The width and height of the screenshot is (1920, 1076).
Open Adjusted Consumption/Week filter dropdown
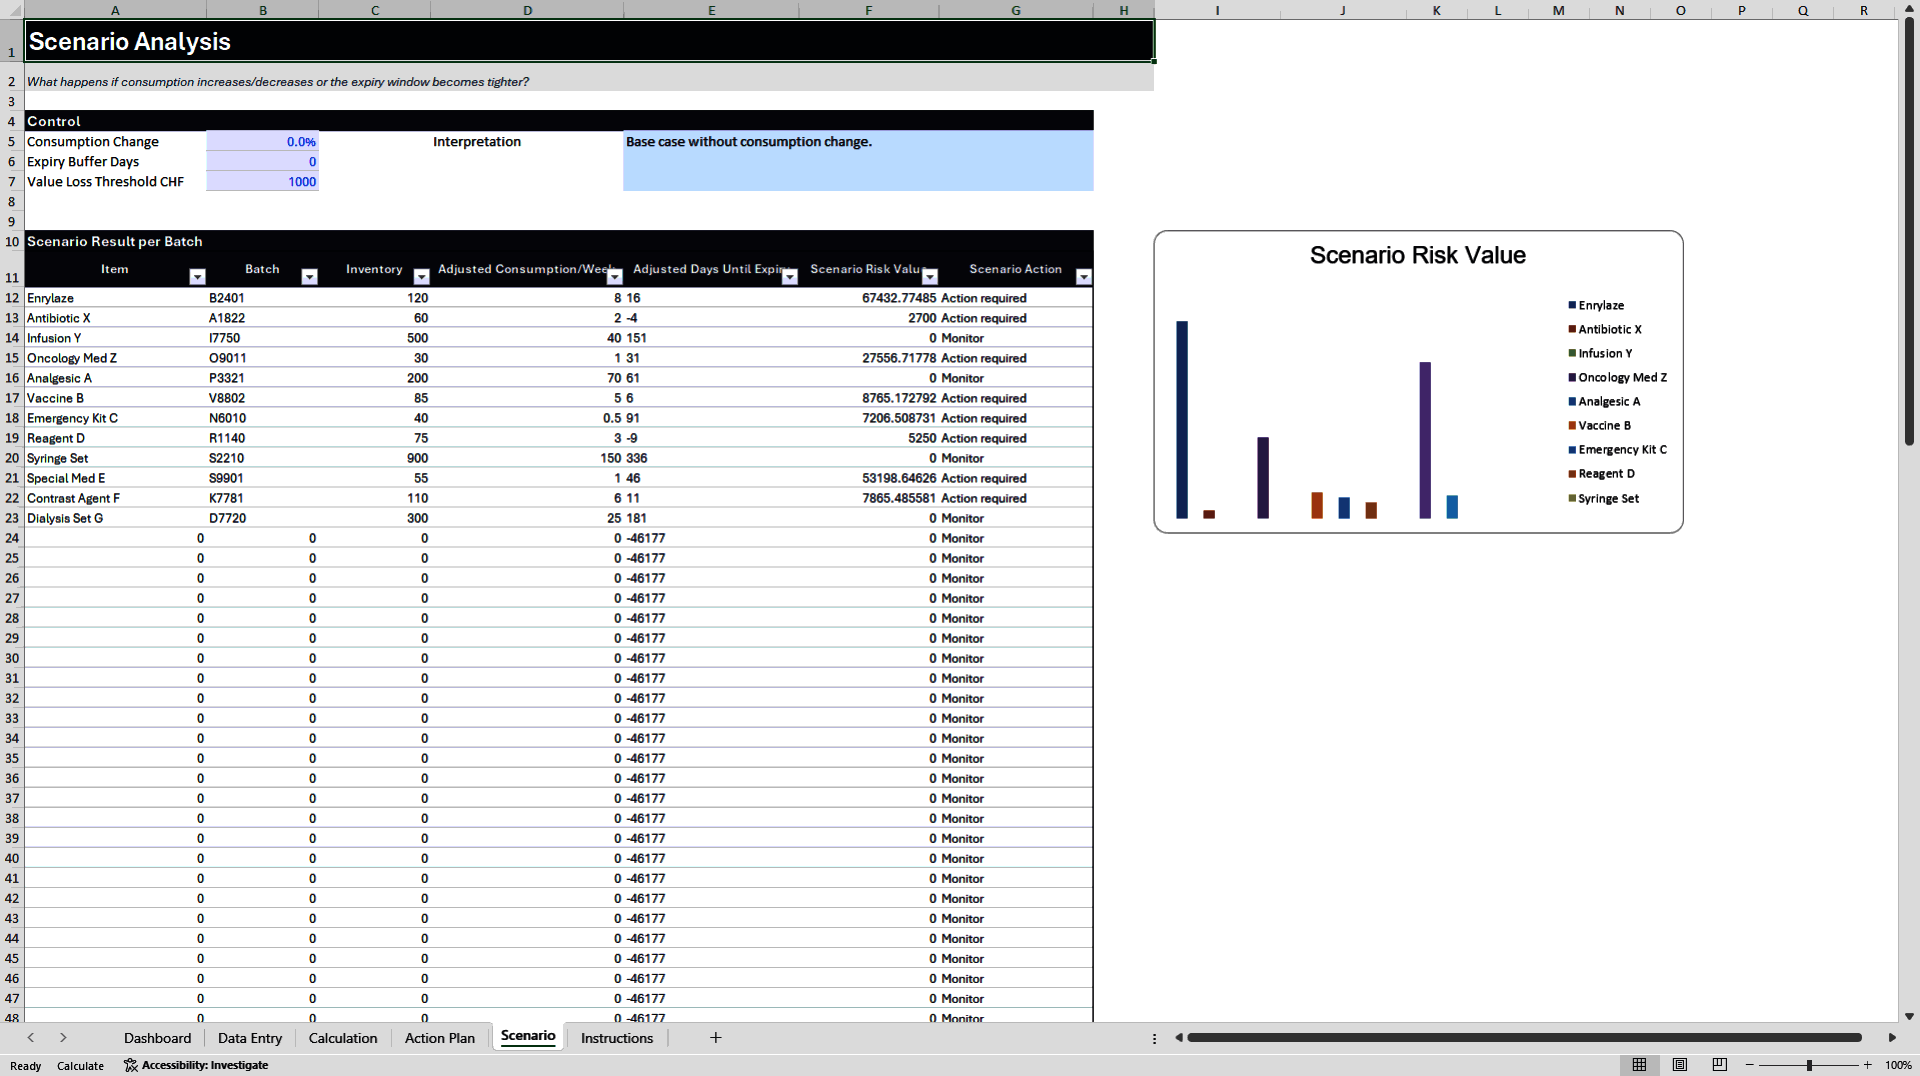pos(614,277)
